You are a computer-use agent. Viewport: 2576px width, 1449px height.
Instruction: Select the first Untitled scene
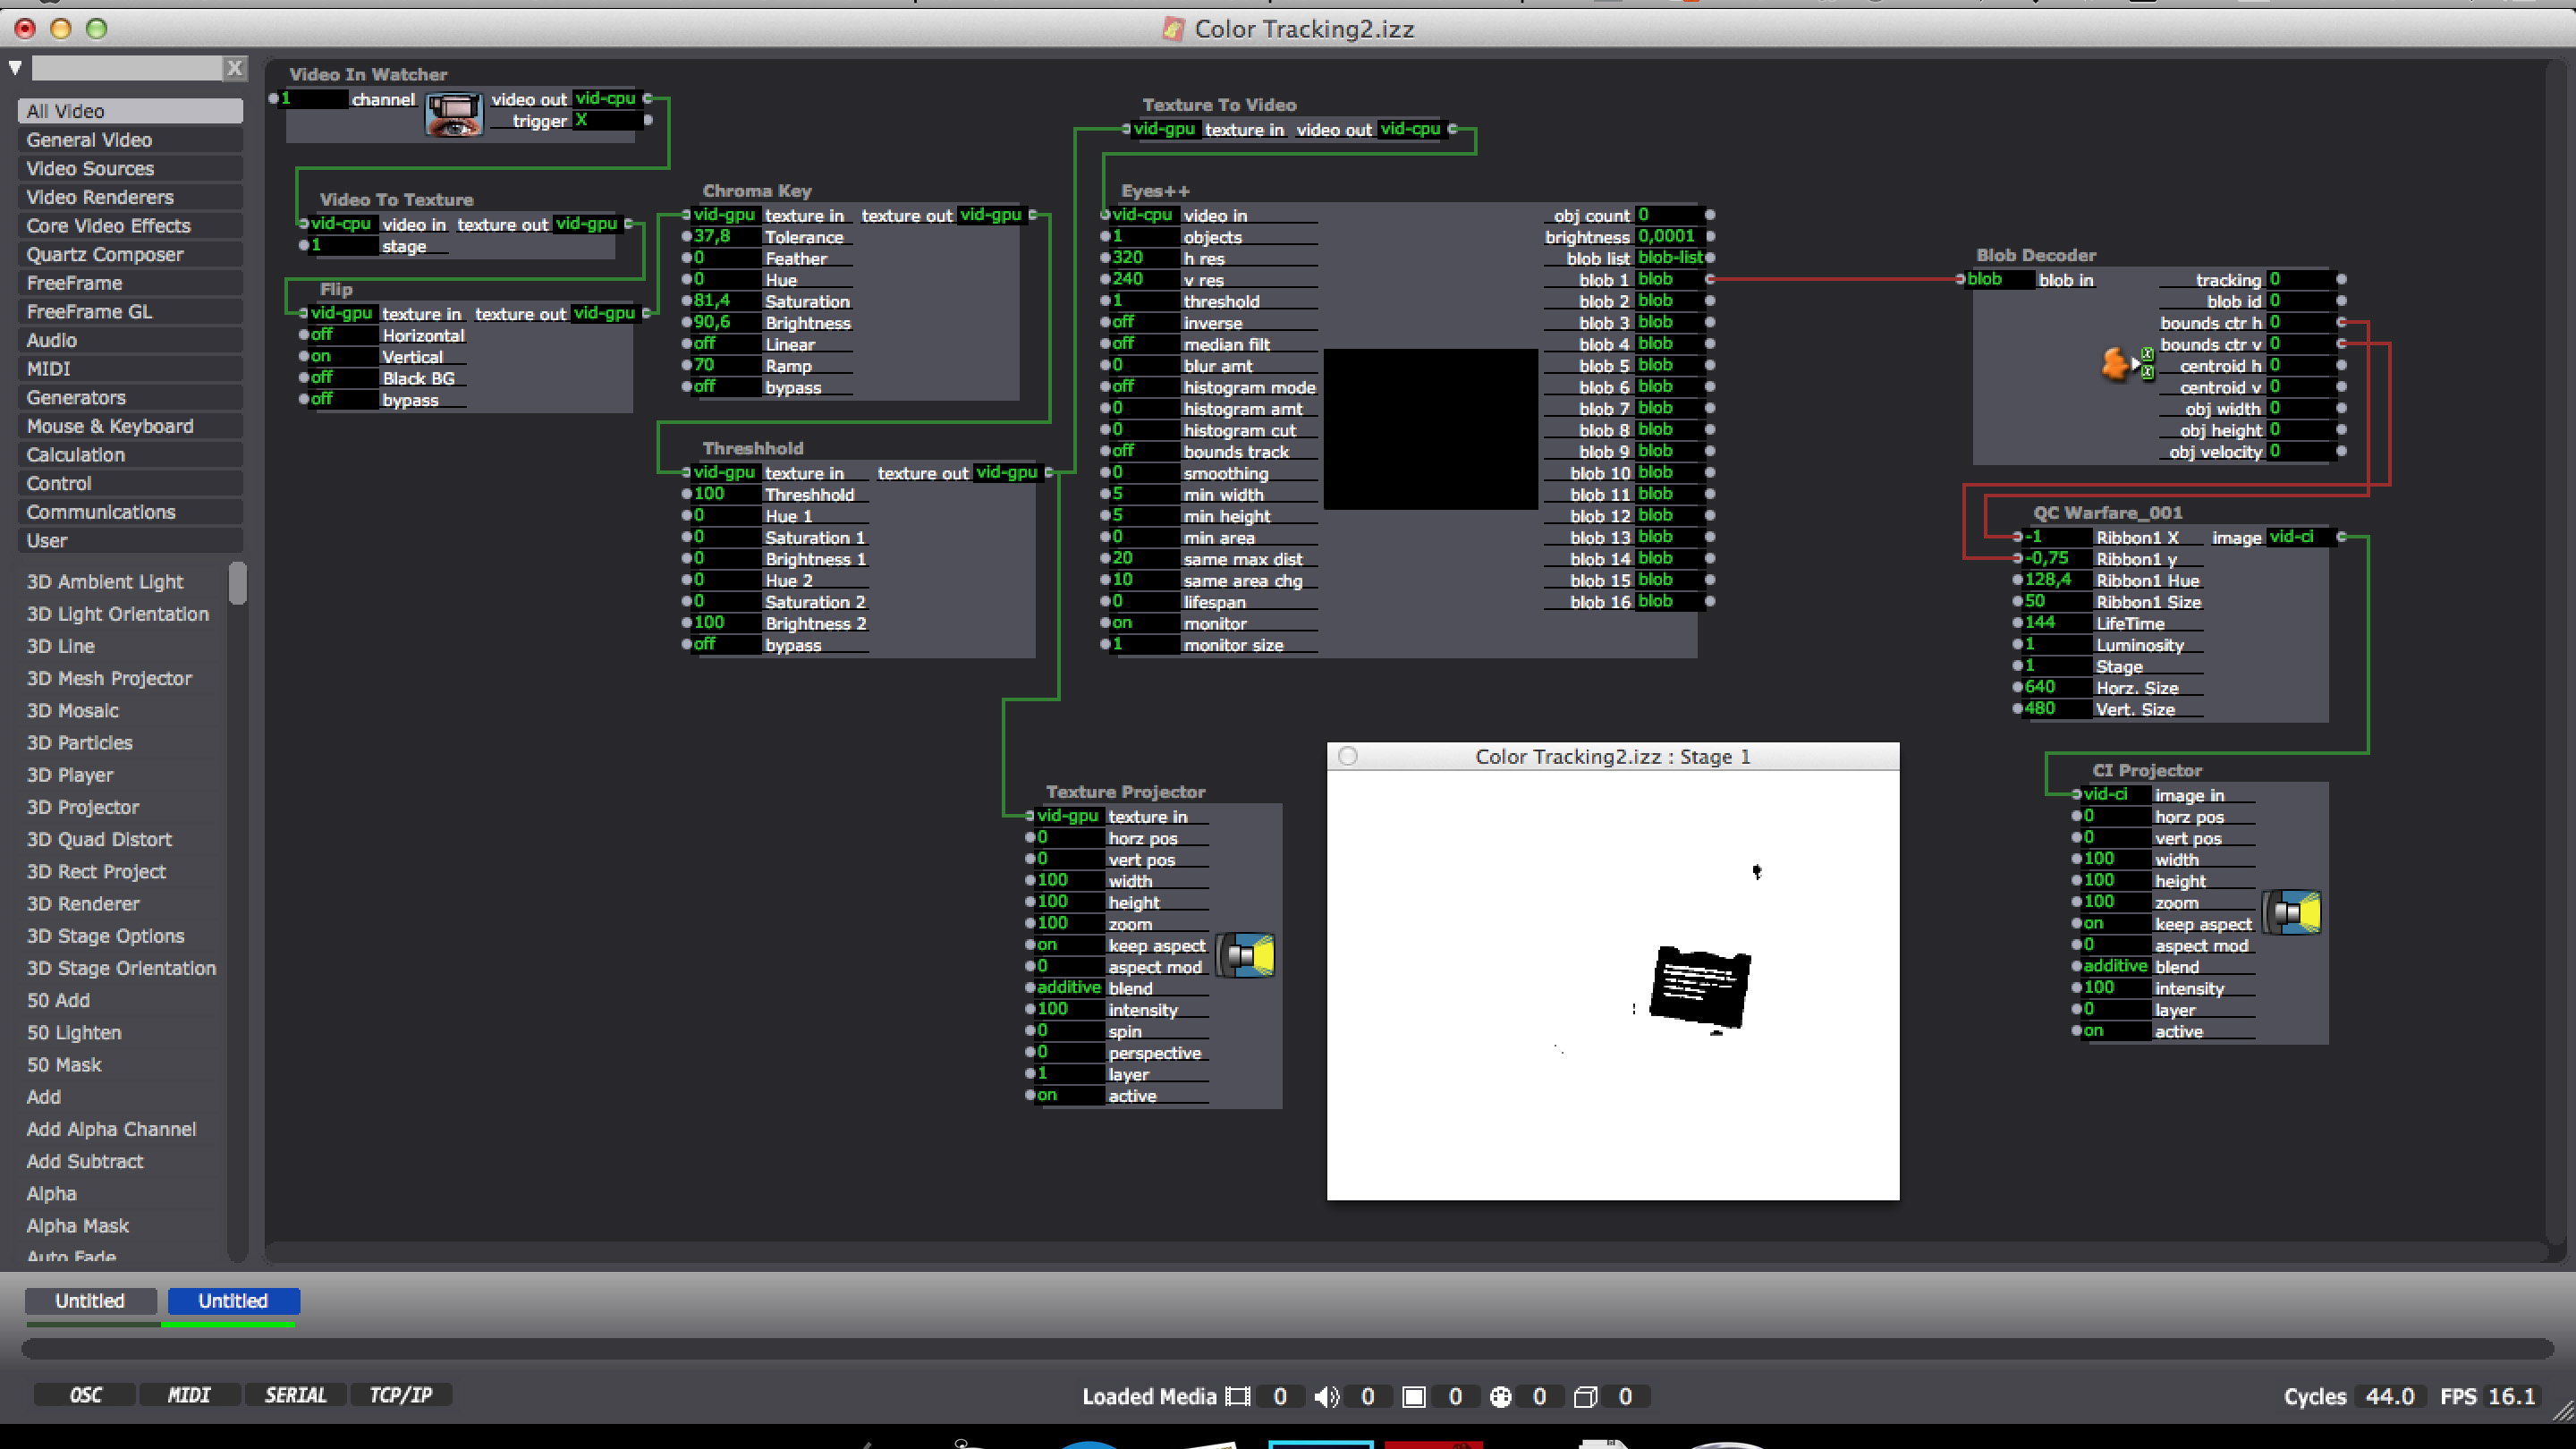click(x=91, y=1300)
